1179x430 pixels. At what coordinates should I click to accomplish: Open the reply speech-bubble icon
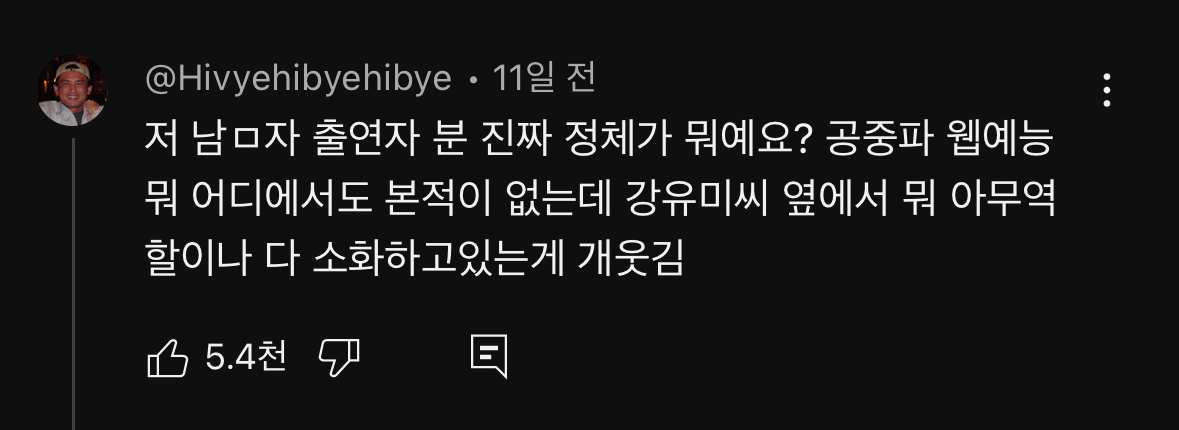[x=489, y=357]
